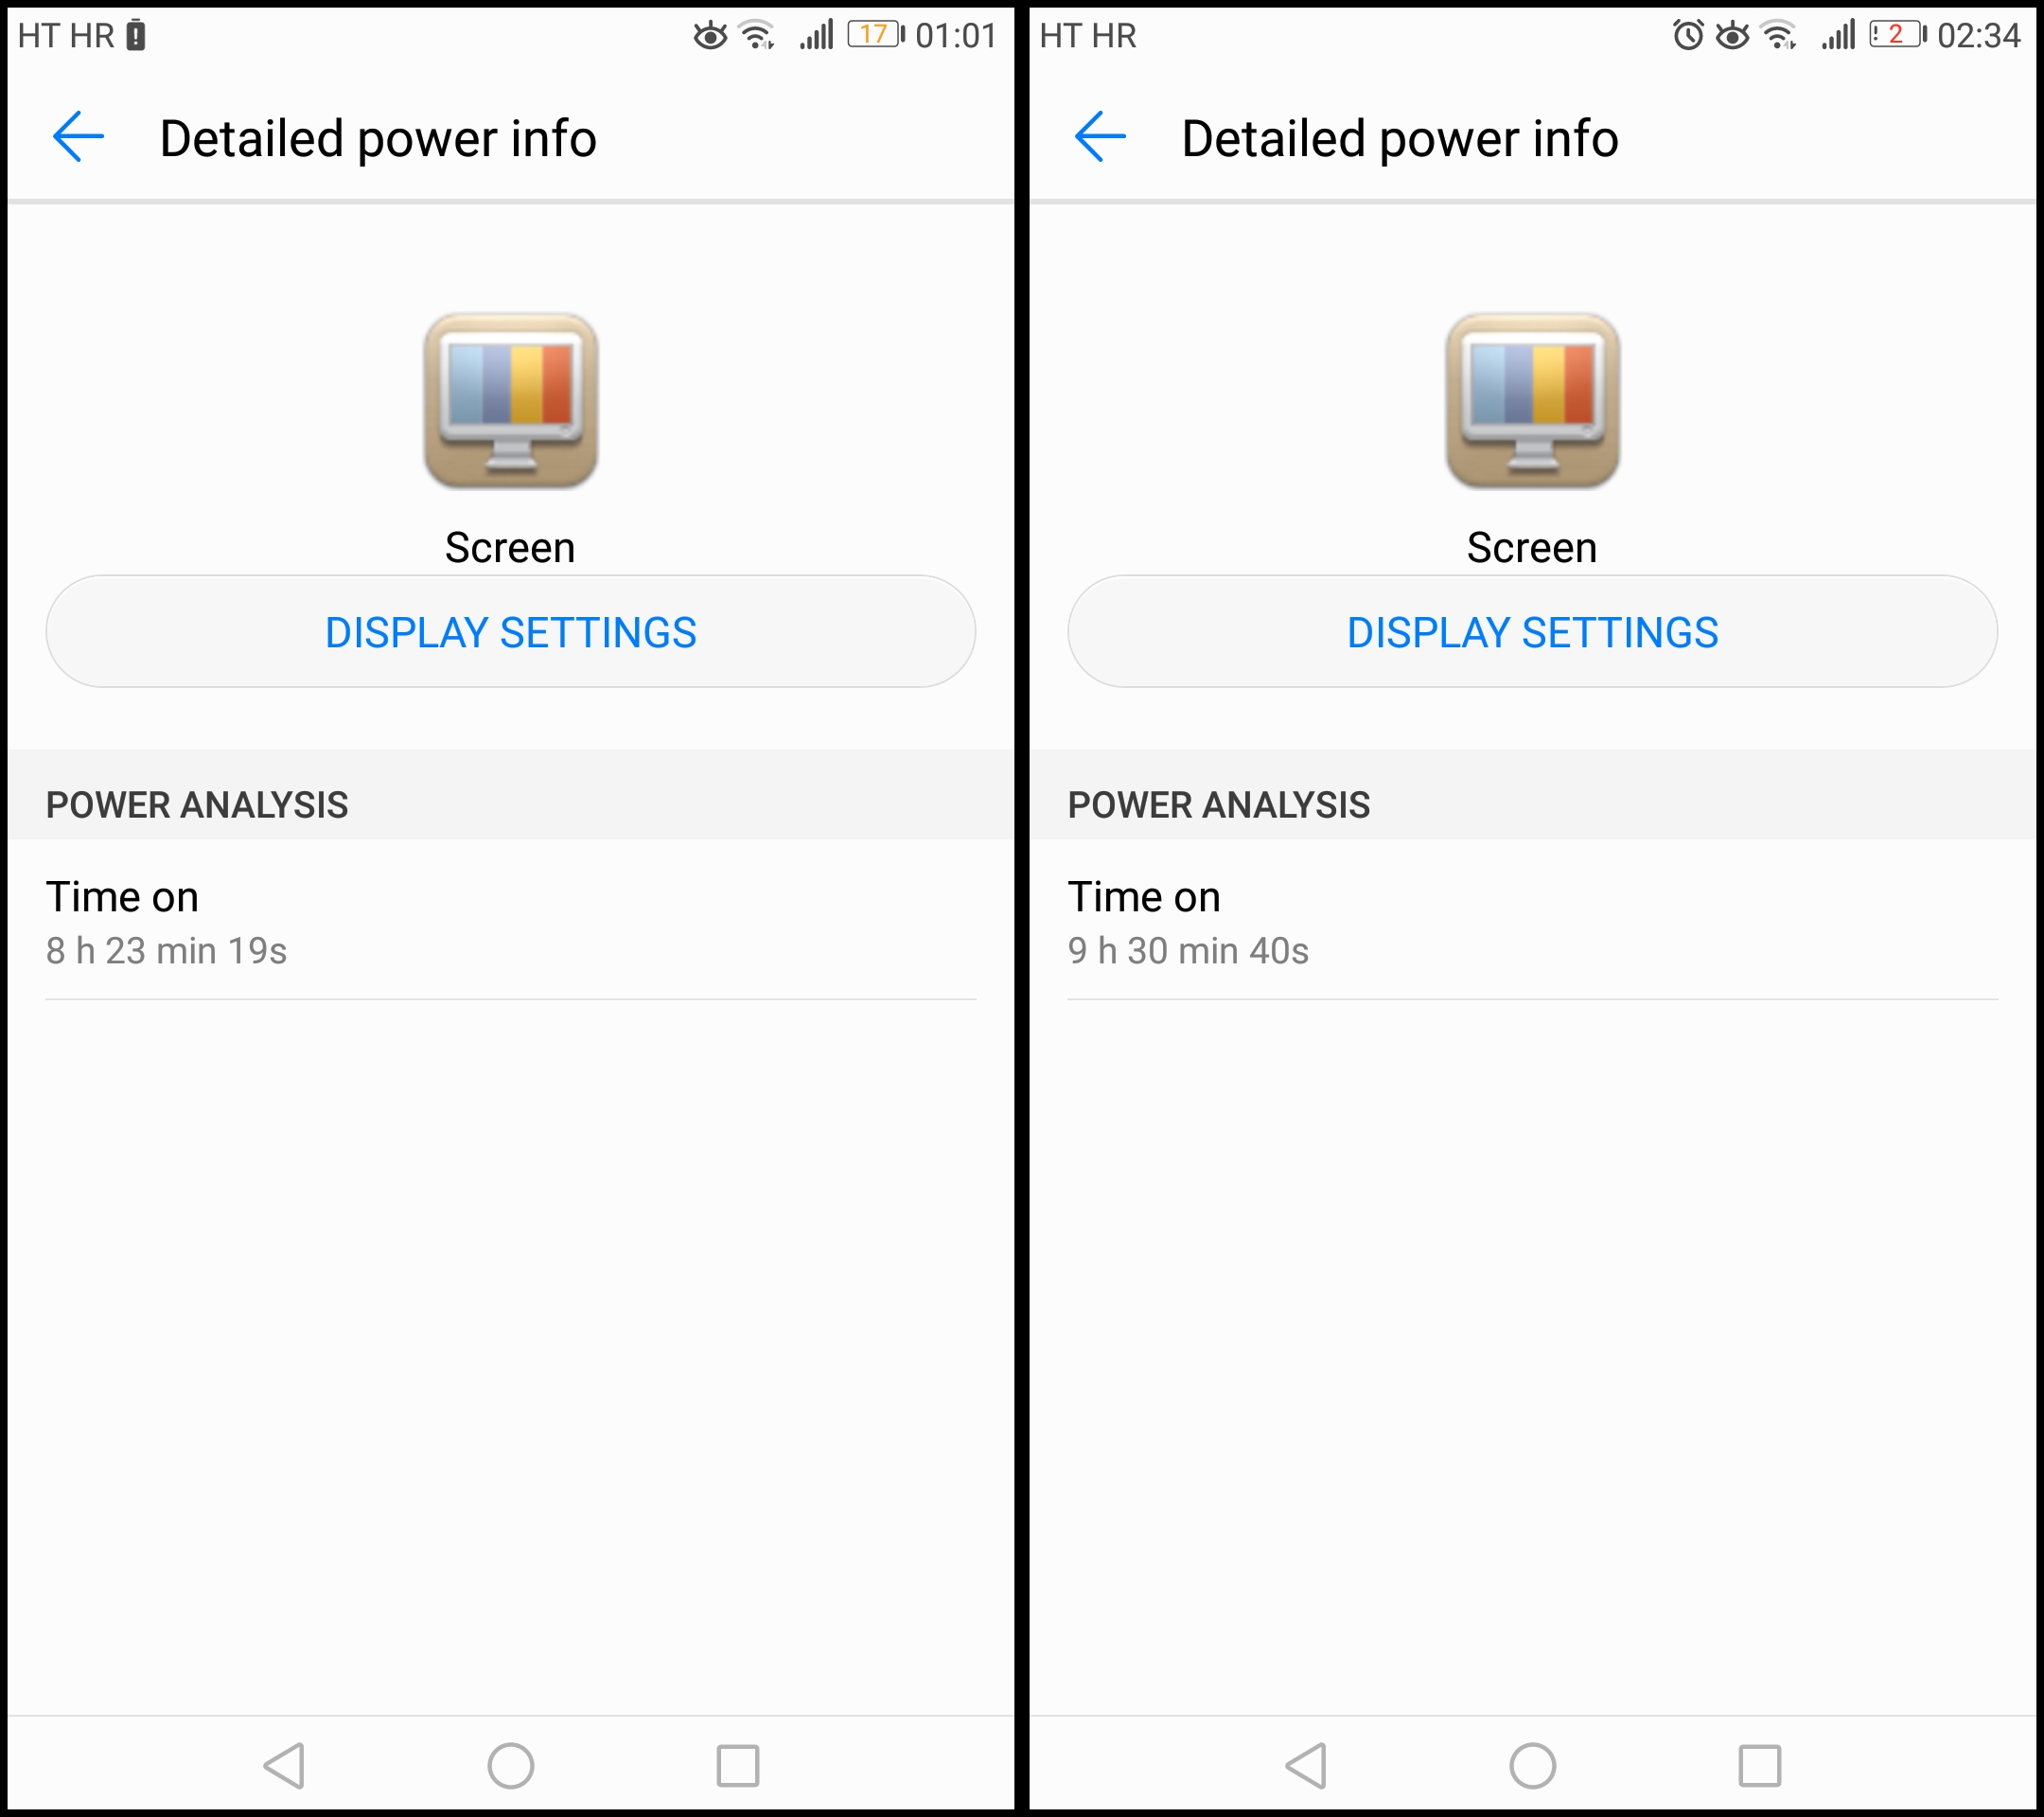This screenshot has width=2044, height=1817.
Task: Click the Screen monitor icon in the right screenshot
Action: (1533, 401)
